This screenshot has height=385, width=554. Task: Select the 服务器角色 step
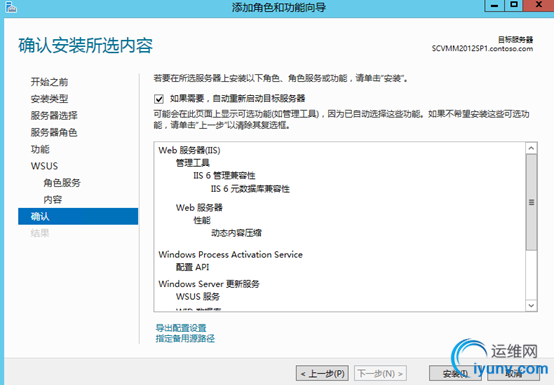[54, 132]
